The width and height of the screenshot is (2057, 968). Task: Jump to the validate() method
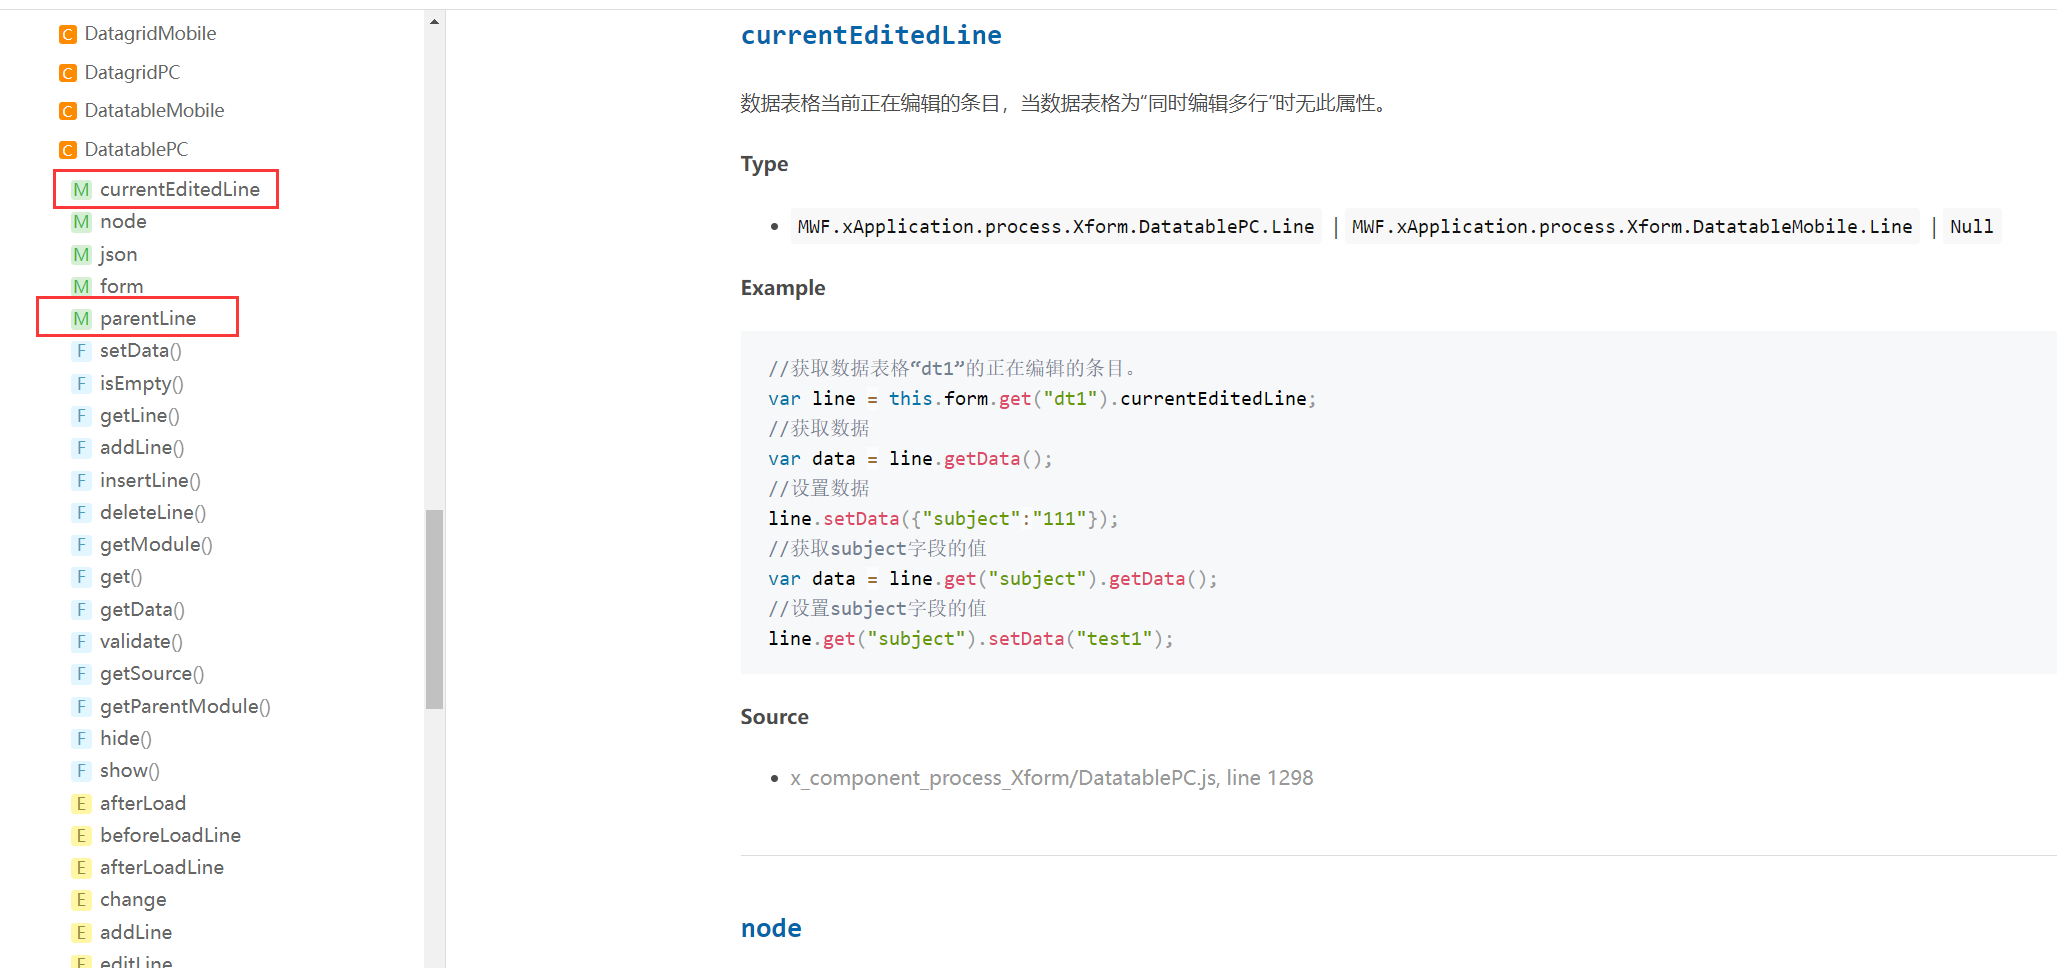[141, 642]
